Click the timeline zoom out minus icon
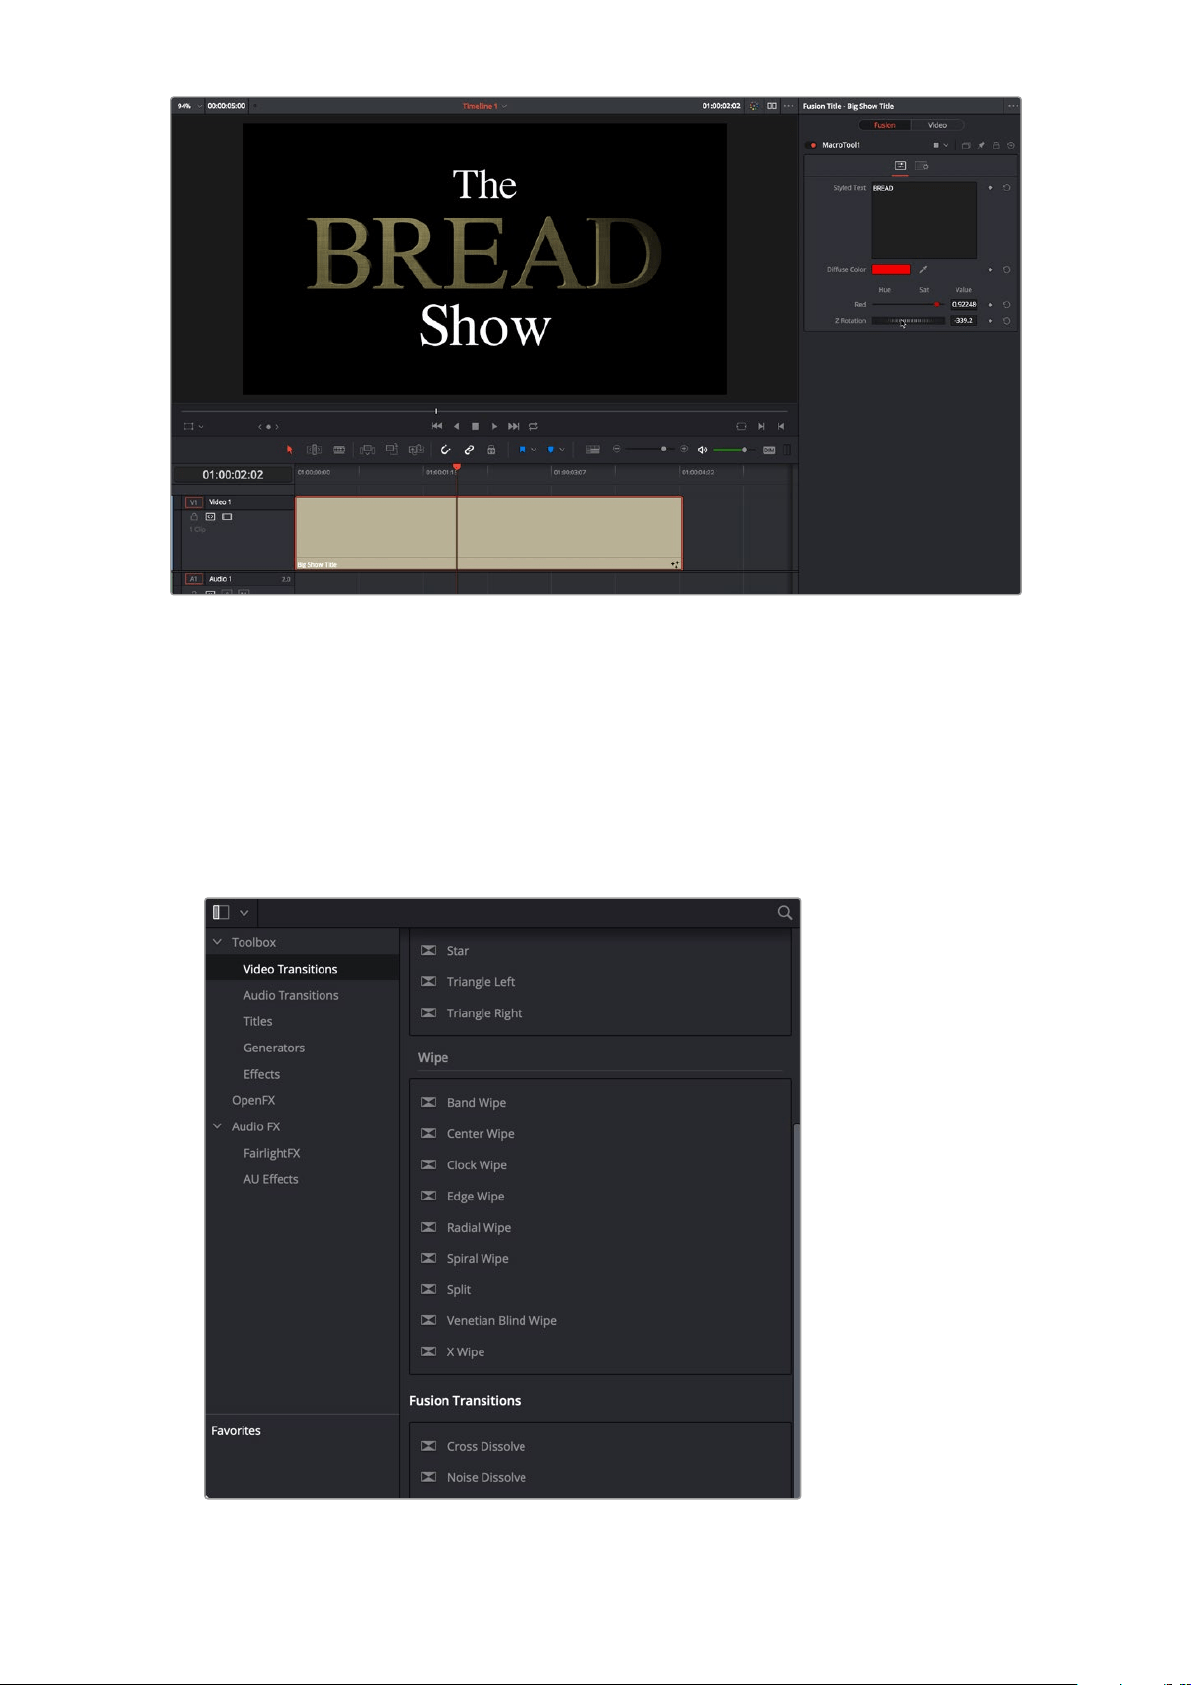The width and height of the screenshot is (1192, 1685). 617,450
